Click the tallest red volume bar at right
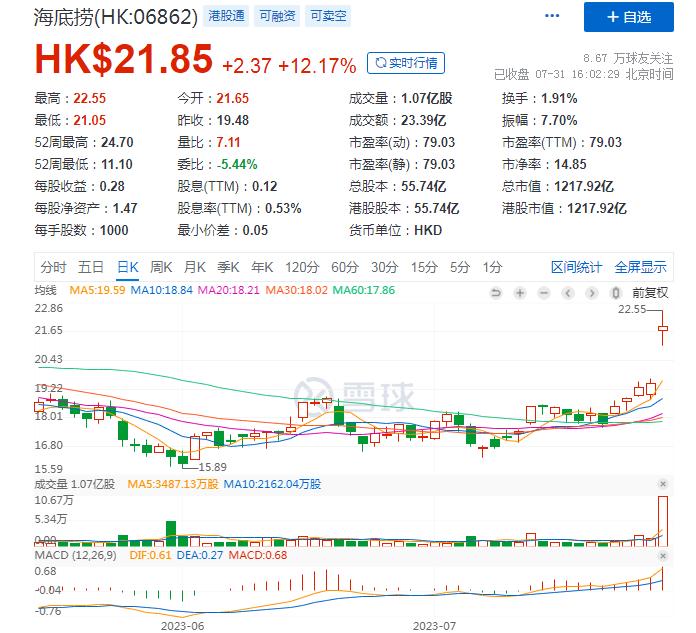This screenshot has height=633, width=696. (663, 521)
